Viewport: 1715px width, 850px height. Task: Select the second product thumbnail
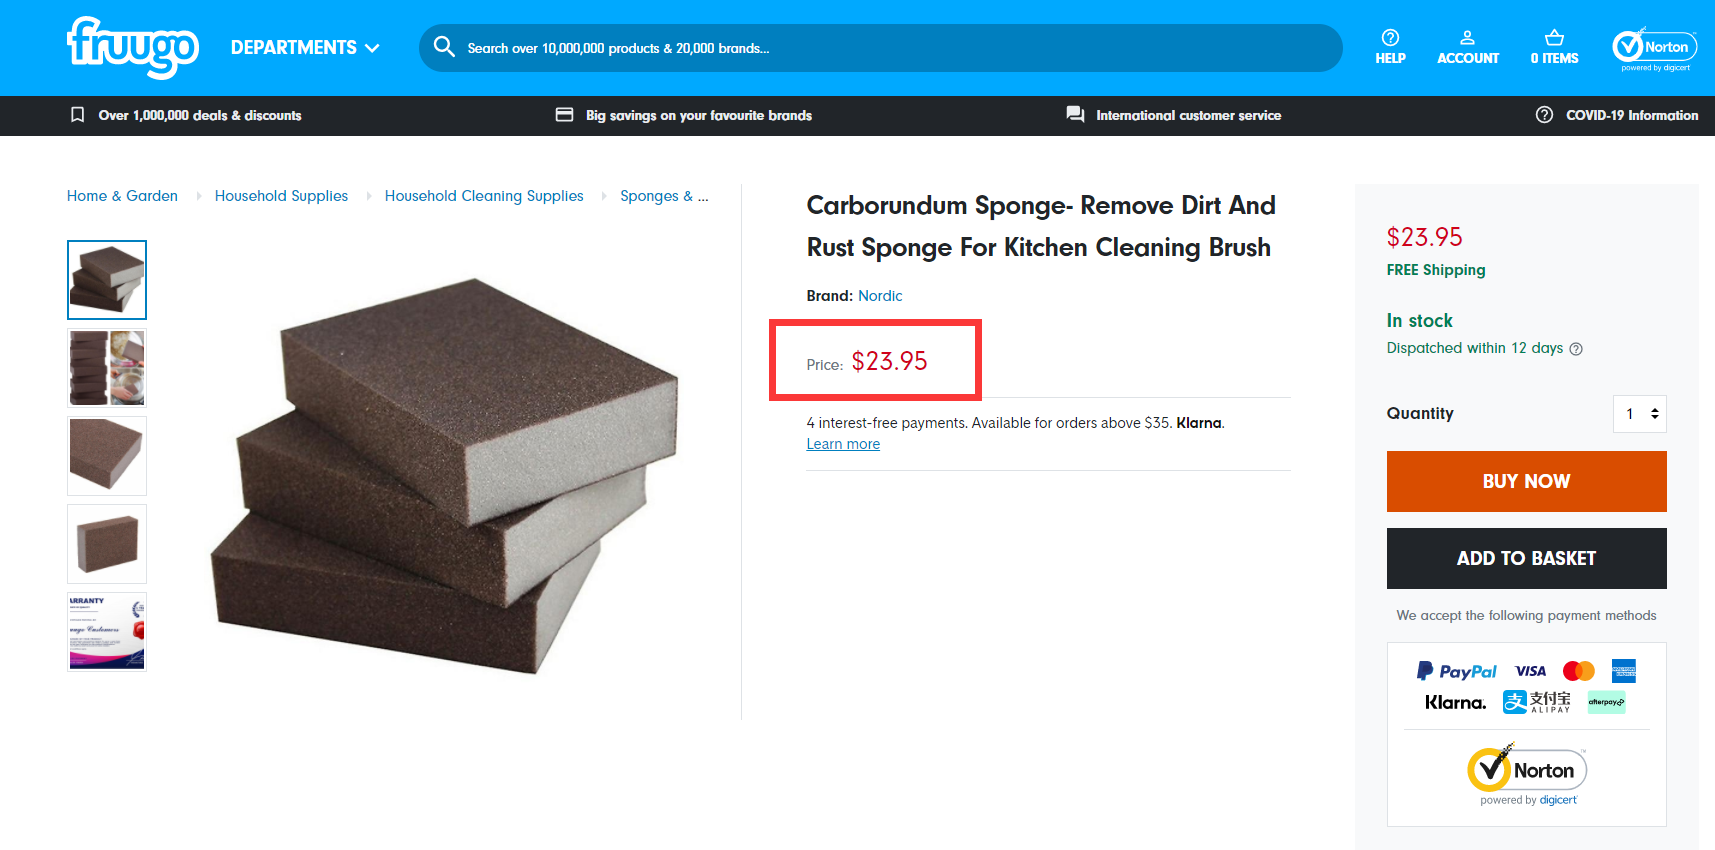pos(107,368)
